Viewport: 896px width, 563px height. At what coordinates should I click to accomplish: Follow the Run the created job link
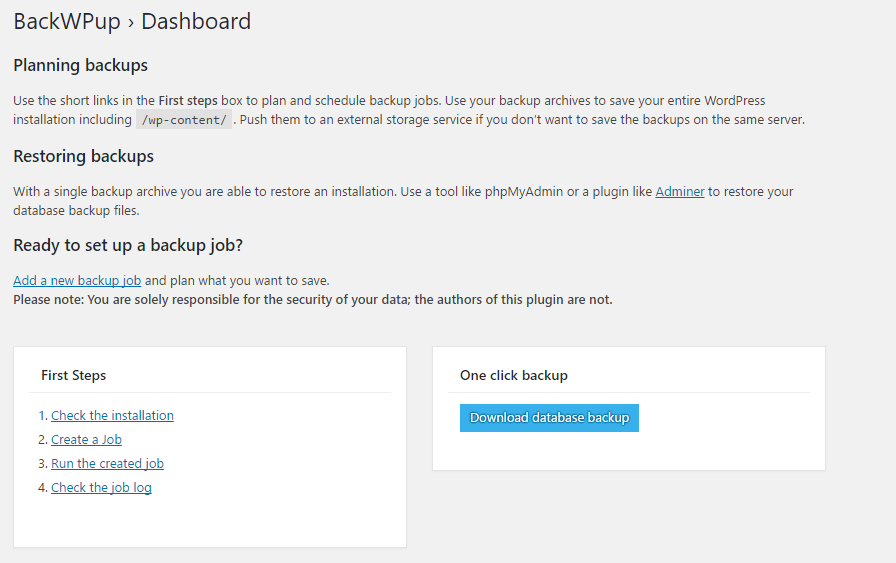[107, 464]
